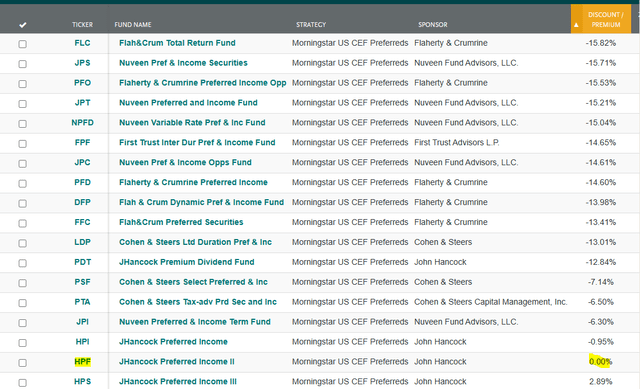Select the highlighted 0.00% premium value

(600, 362)
